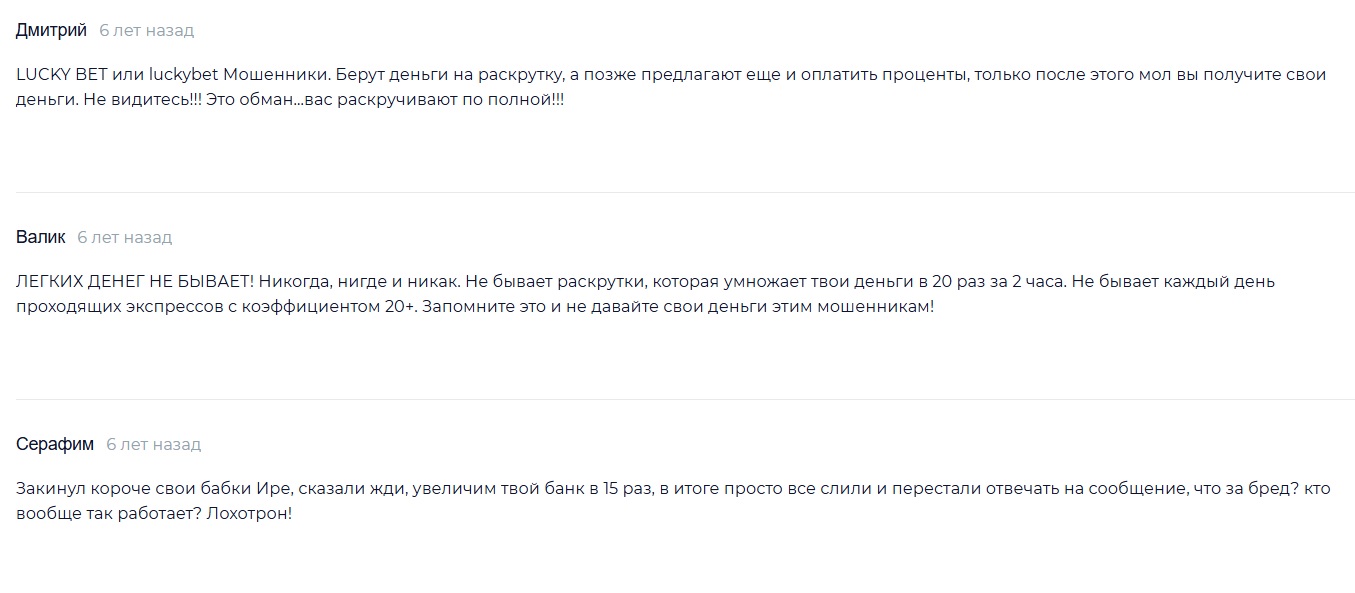1355x593 pixels.
Task: Click the timestamp beside Дмитрий
Action: pyautogui.click(x=146, y=31)
